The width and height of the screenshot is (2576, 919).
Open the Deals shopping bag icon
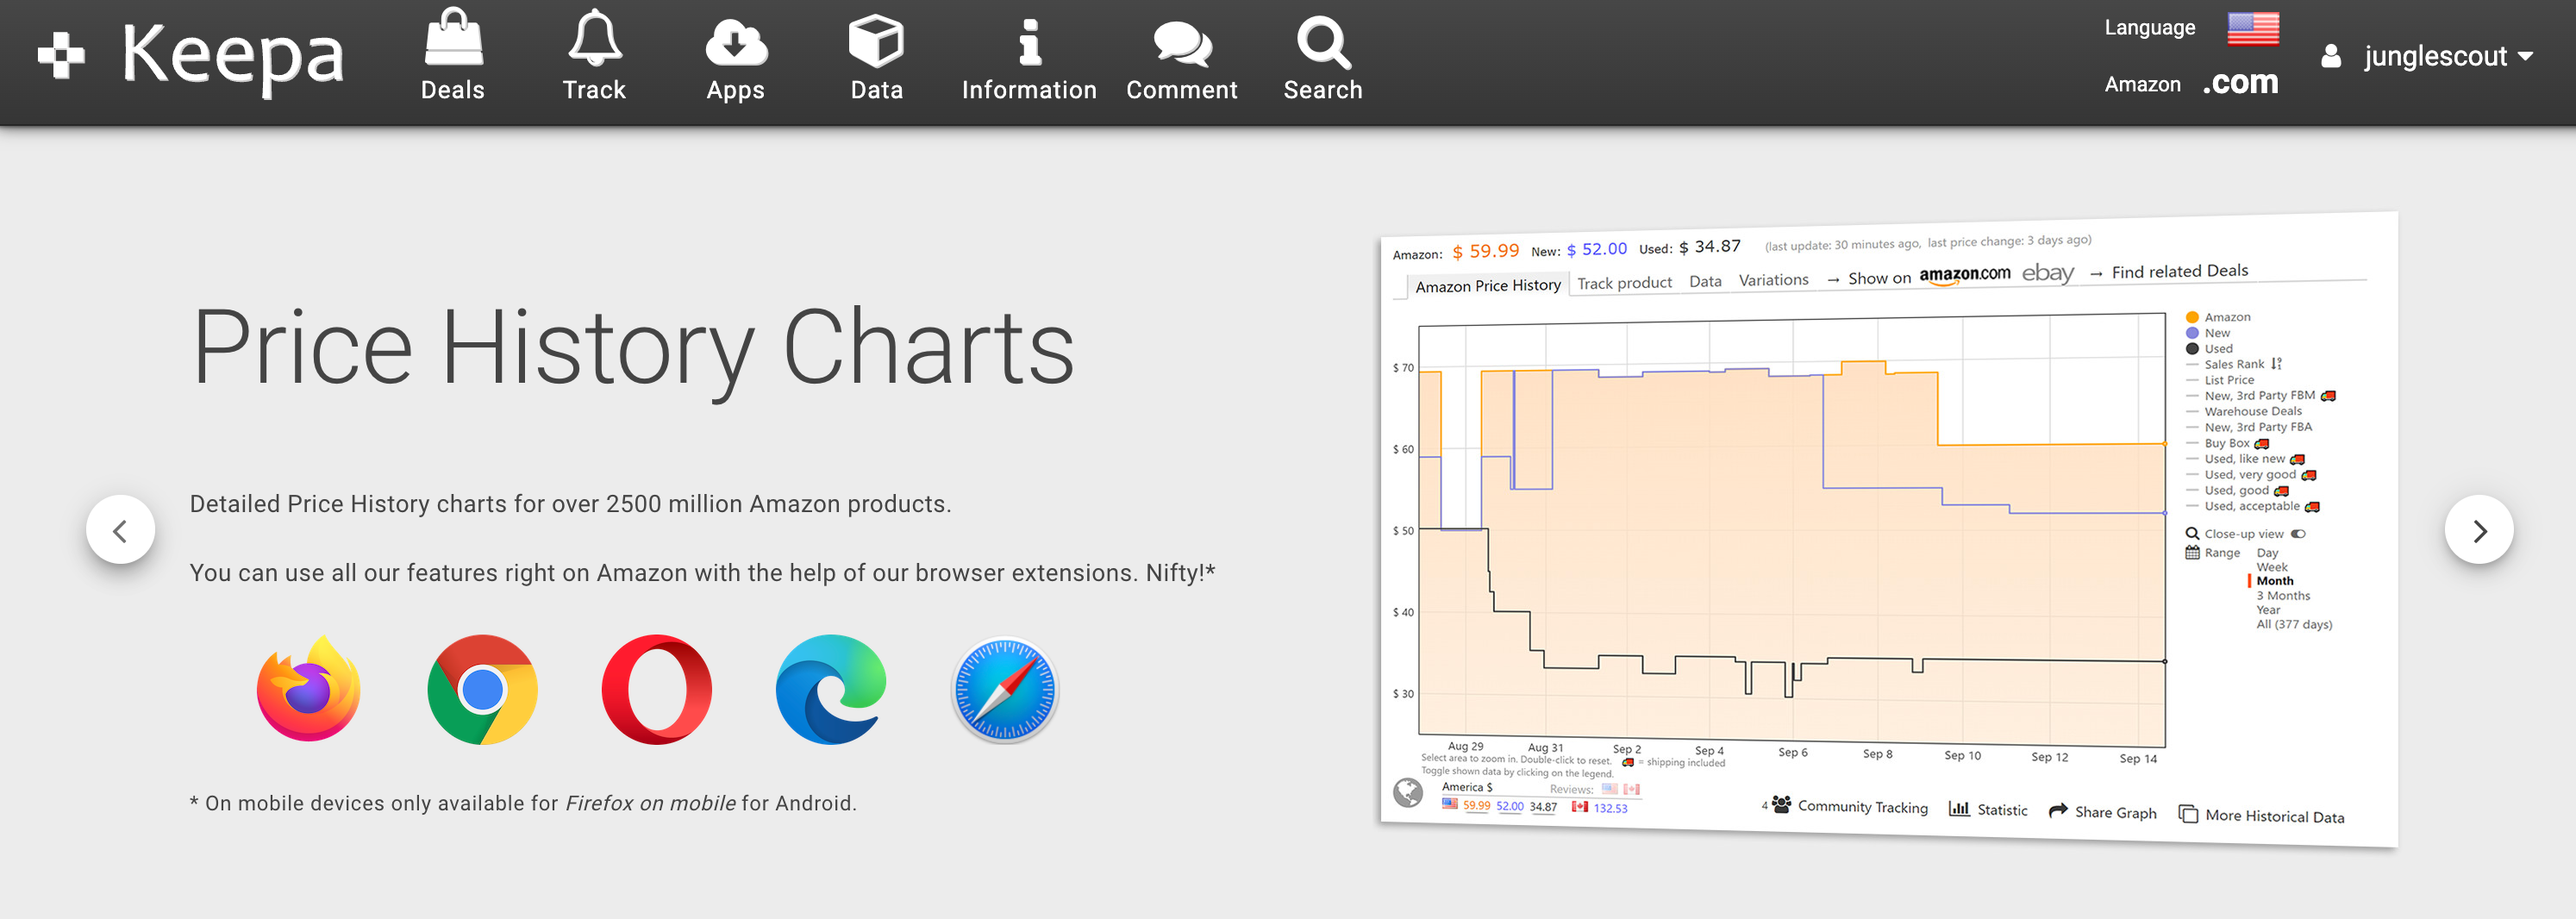(453, 37)
